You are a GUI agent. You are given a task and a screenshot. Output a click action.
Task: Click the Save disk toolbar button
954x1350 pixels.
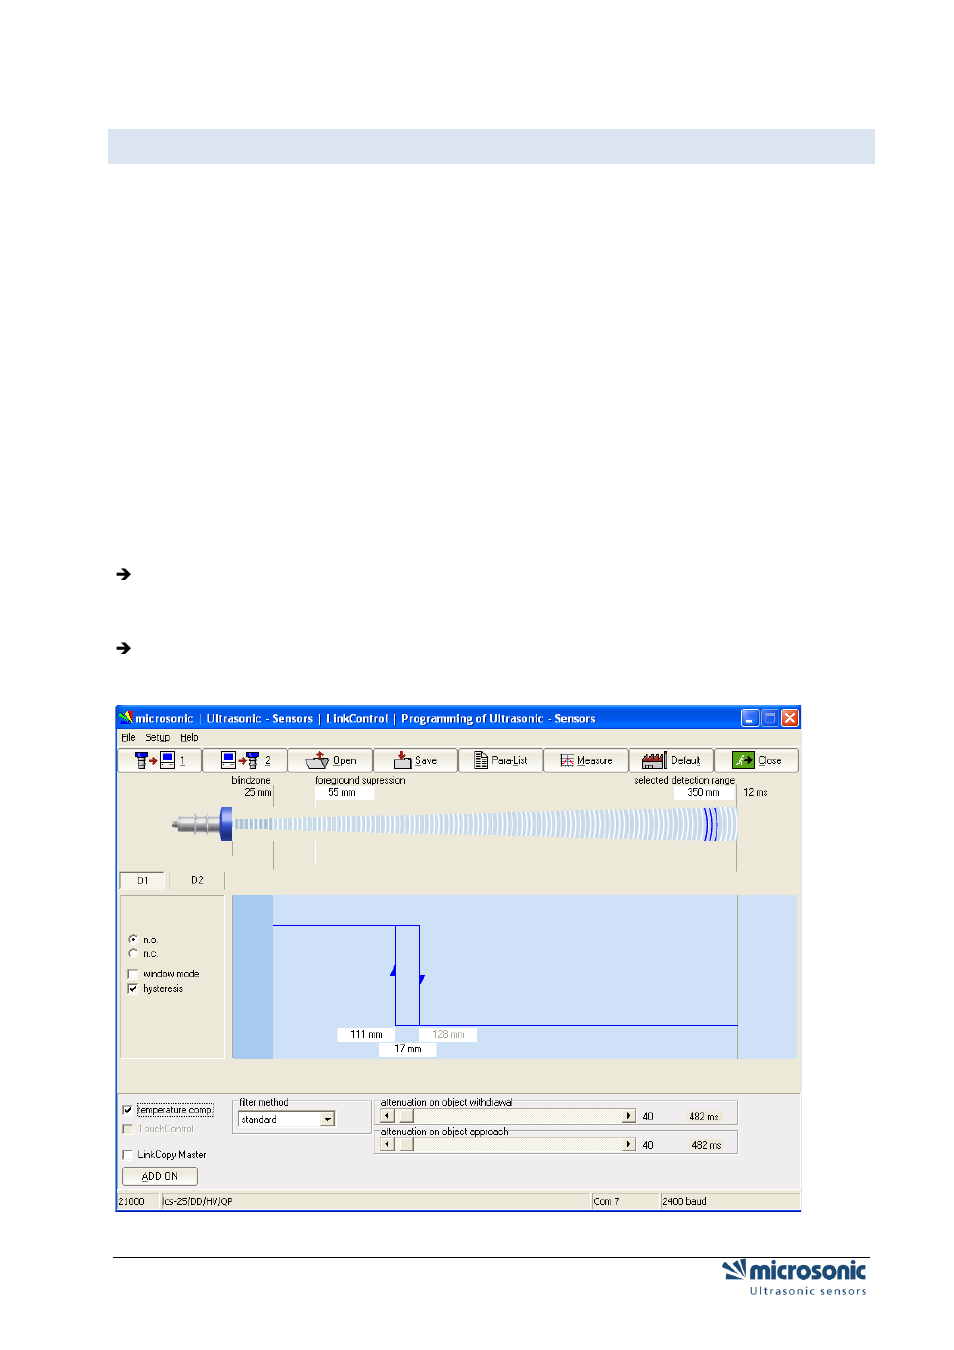point(415,760)
